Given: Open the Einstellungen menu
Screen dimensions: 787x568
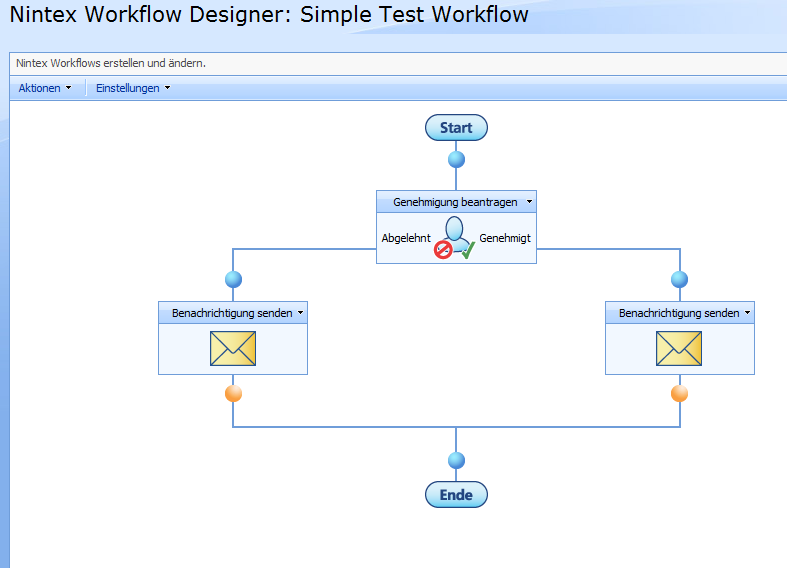Looking at the screenshot, I should coord(133,88).
